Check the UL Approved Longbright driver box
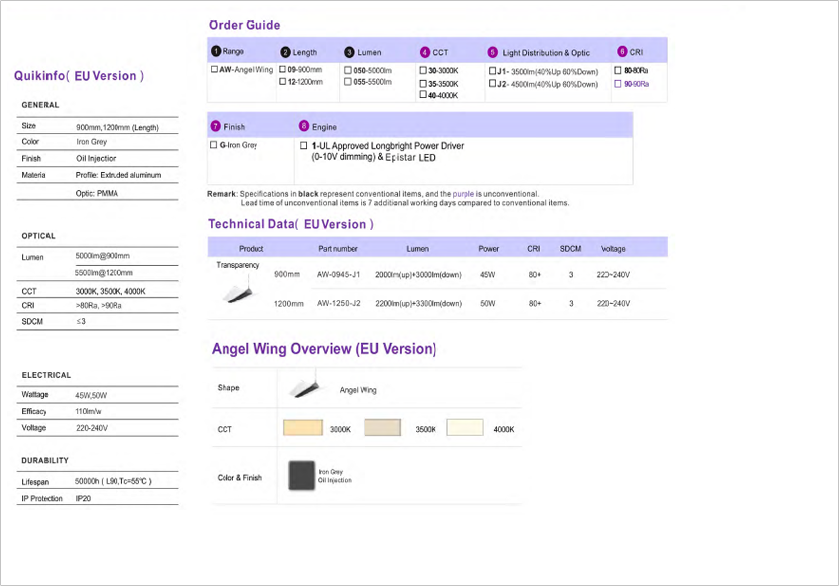This screenshot has width=839, height=586. tap(304, 145)
